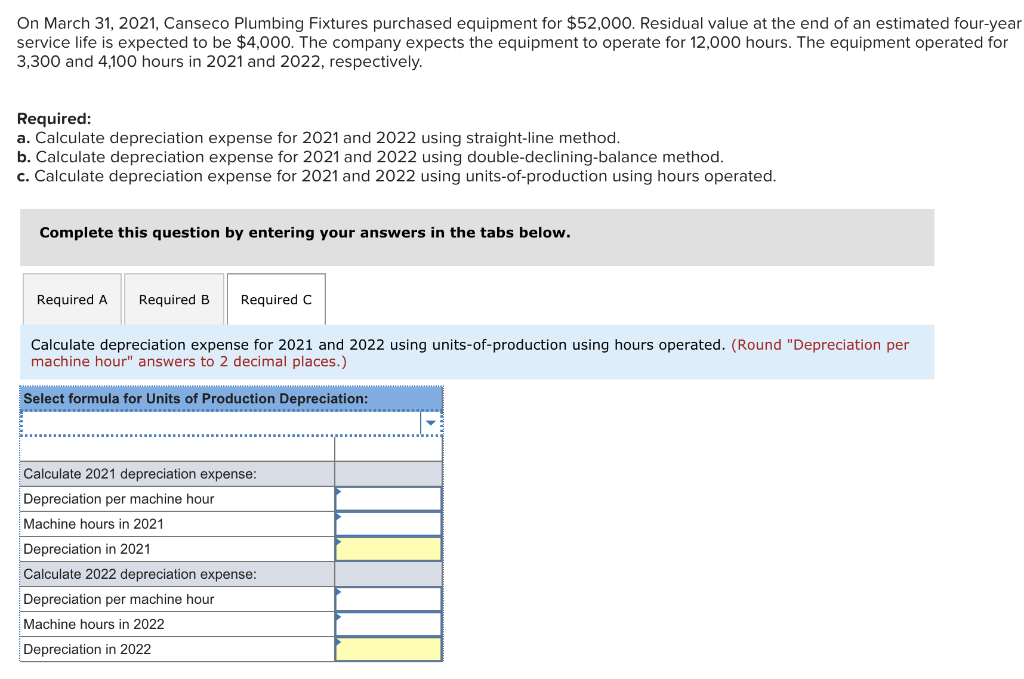Switch to the Required A tab
This screenshot has width=1024, height=679.
[72, 299]
